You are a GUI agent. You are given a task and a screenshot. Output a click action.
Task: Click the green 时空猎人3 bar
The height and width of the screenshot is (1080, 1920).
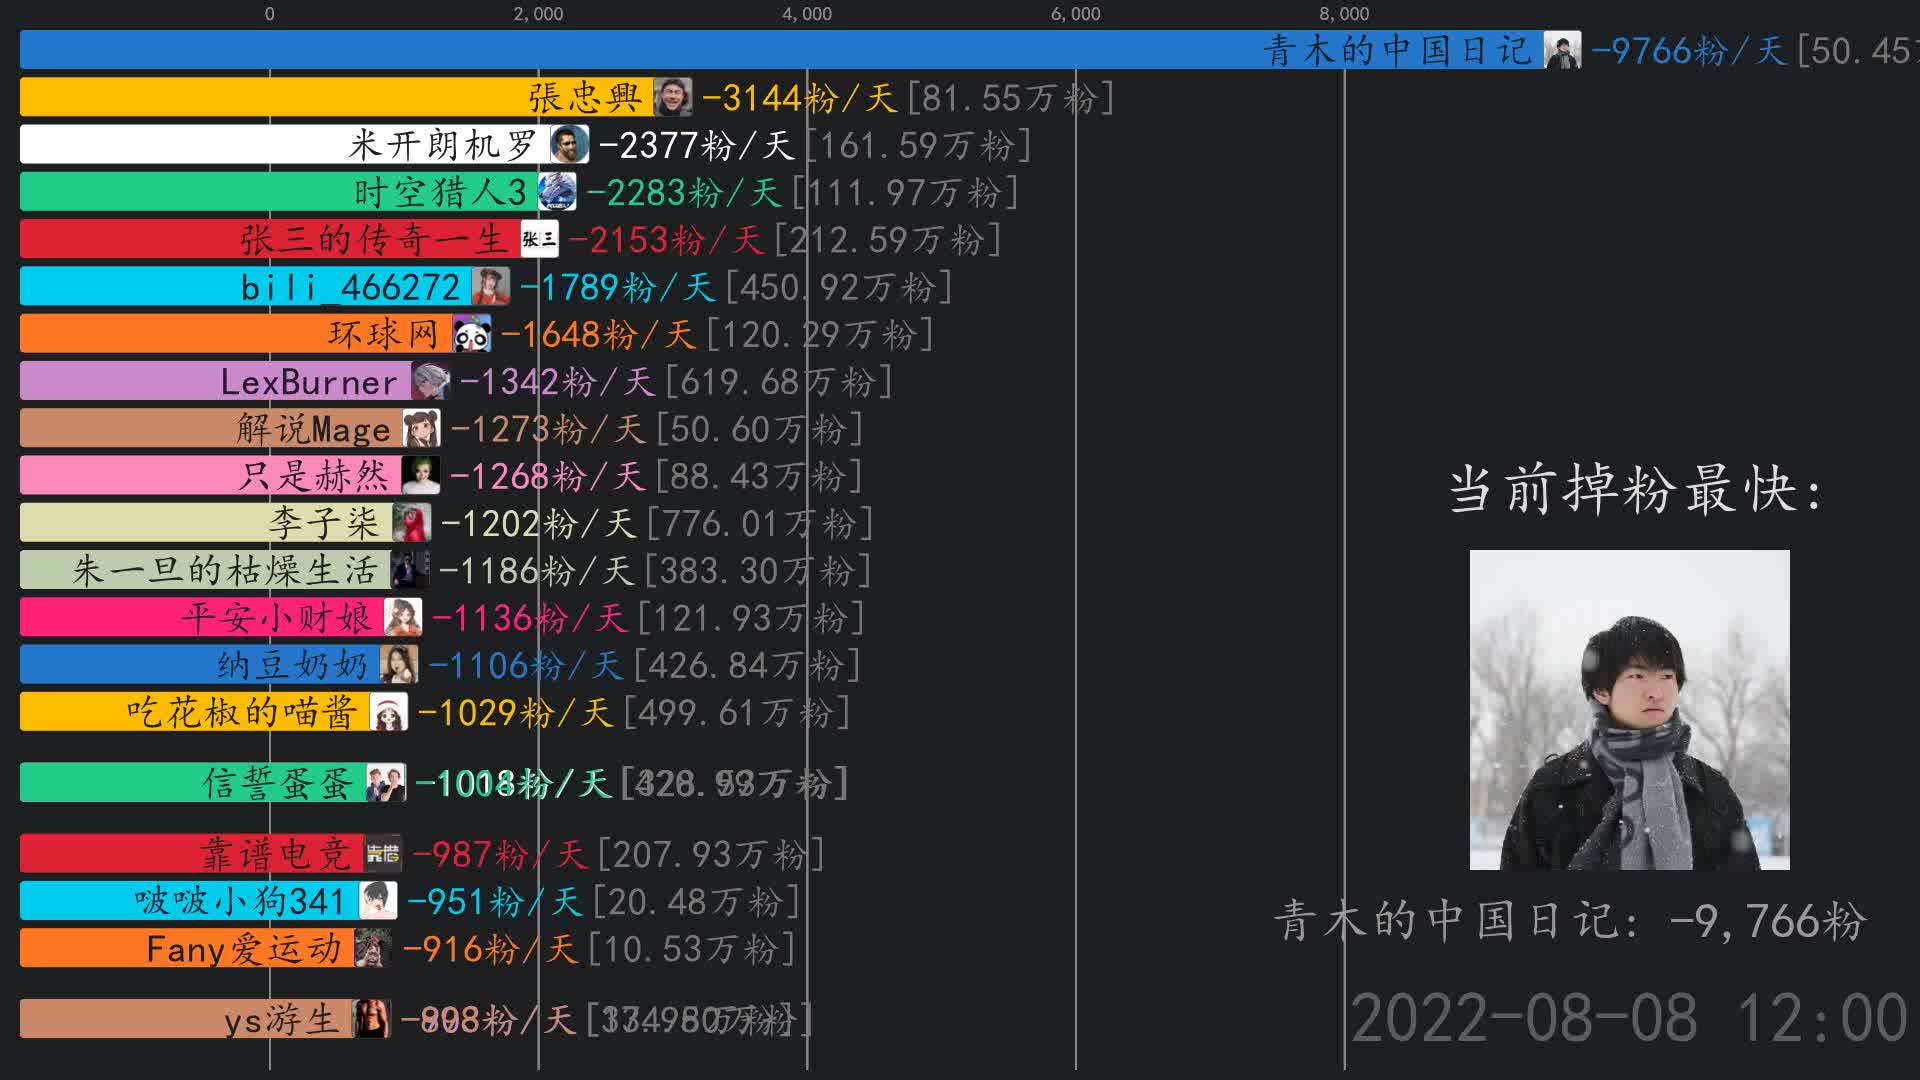[279, 191]
